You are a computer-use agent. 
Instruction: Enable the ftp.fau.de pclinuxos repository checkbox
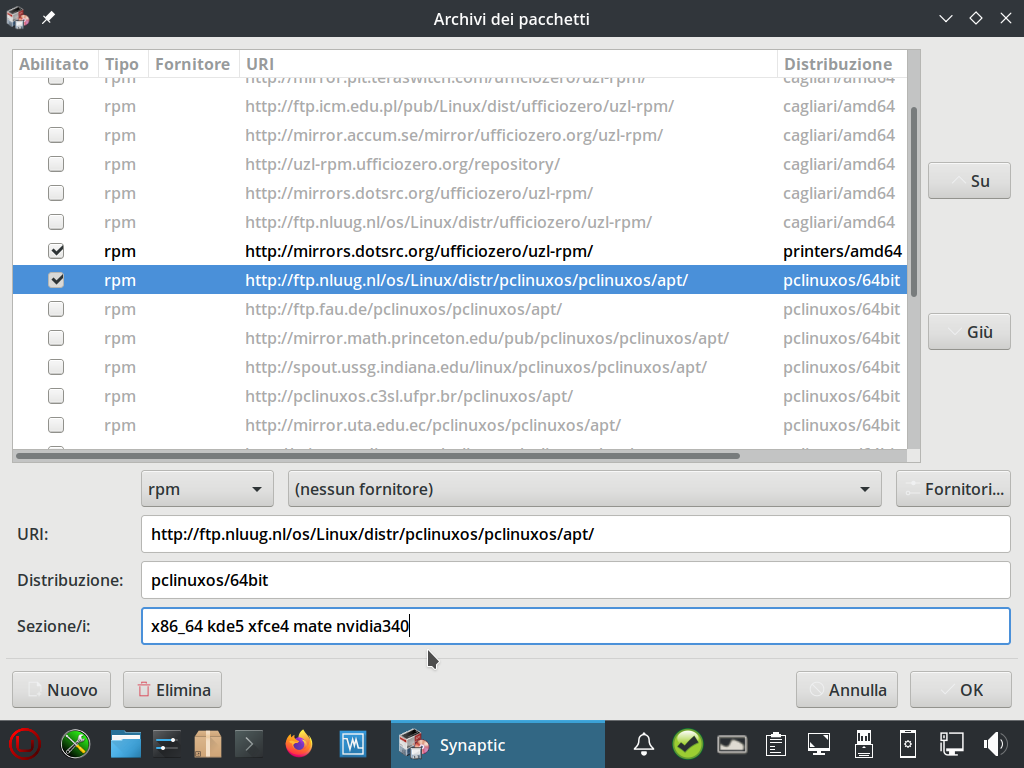(57, 309)
